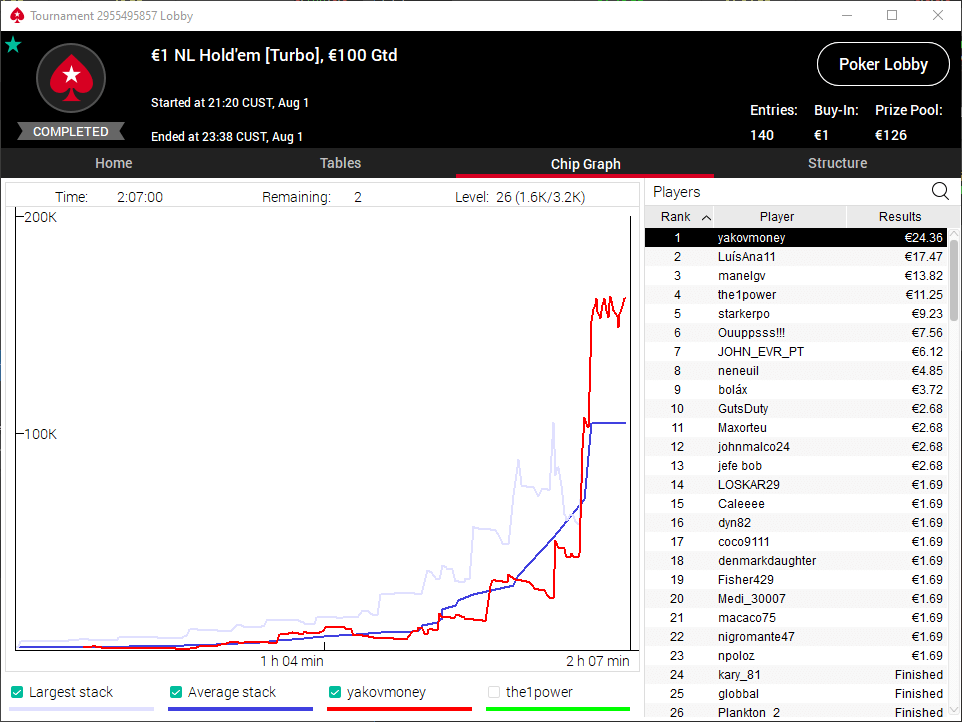Switch to the Home tab
The height and width of the screenshot is (722, 962).
coord(114,163)
